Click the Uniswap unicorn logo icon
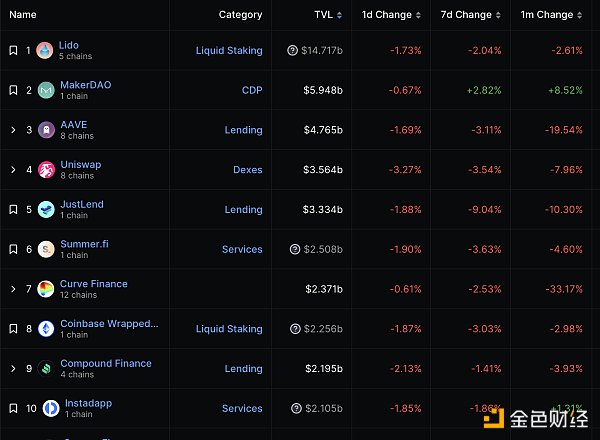This screenshot has height=440, width=600. 46,170
